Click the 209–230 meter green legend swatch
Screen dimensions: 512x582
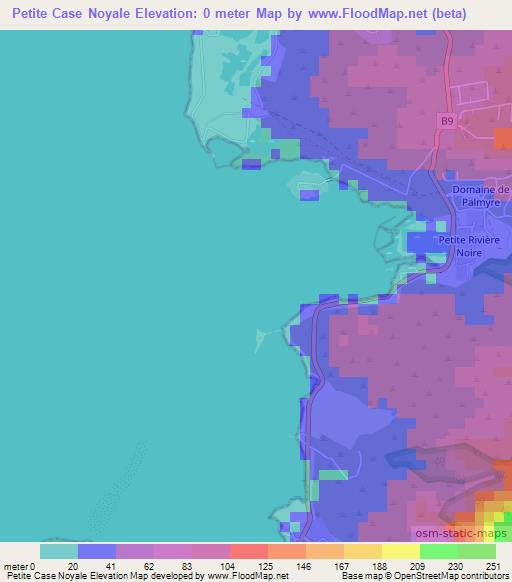point(439,551)
